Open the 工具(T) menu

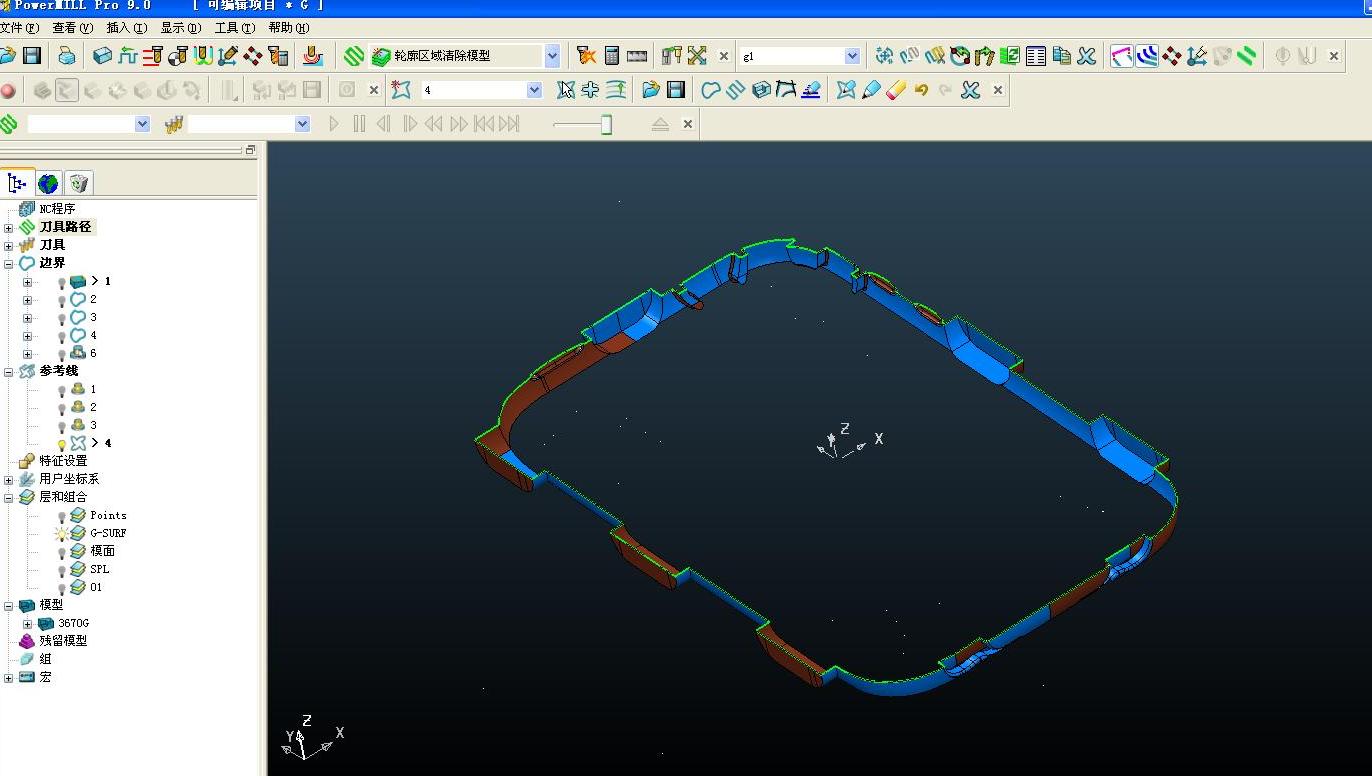[x=234, y=28]
